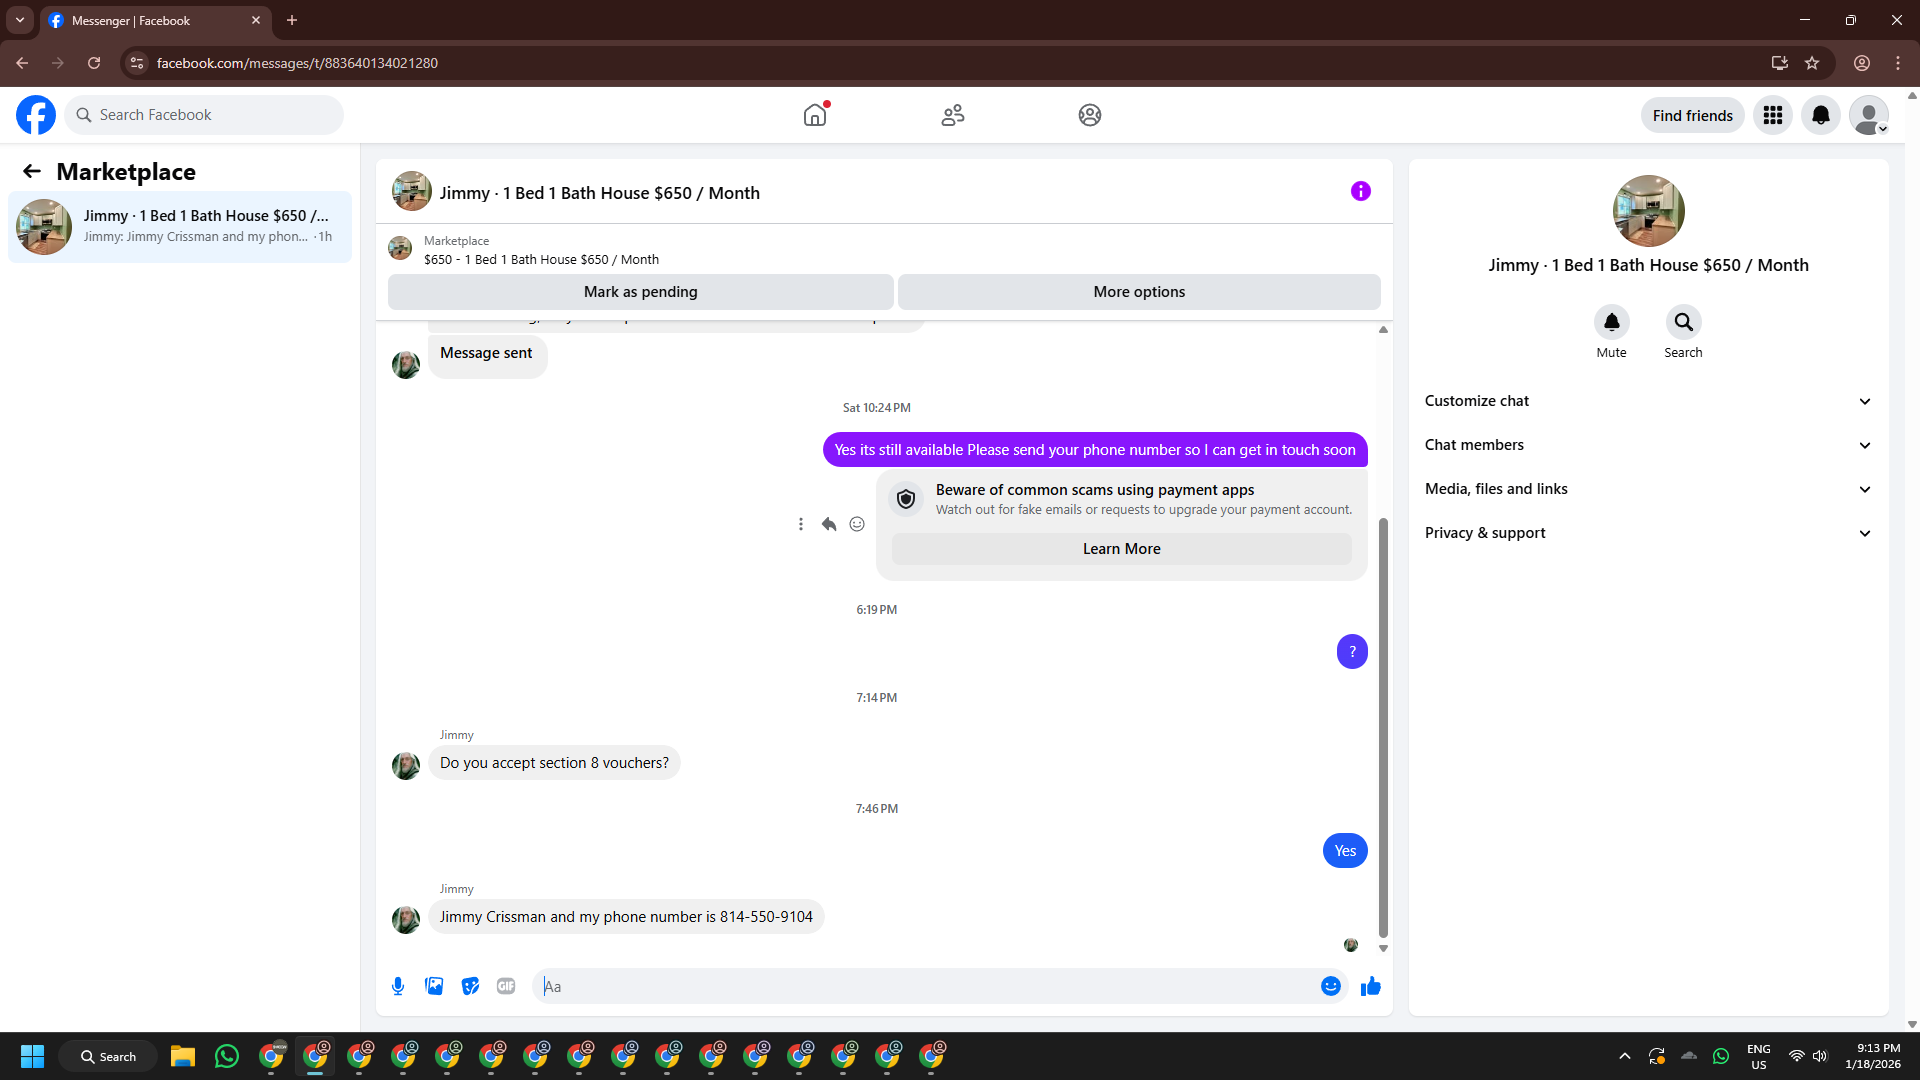Click the message text input field
The height and width of the screenshot is (1080, 1920).
click(x=930, y=986)
